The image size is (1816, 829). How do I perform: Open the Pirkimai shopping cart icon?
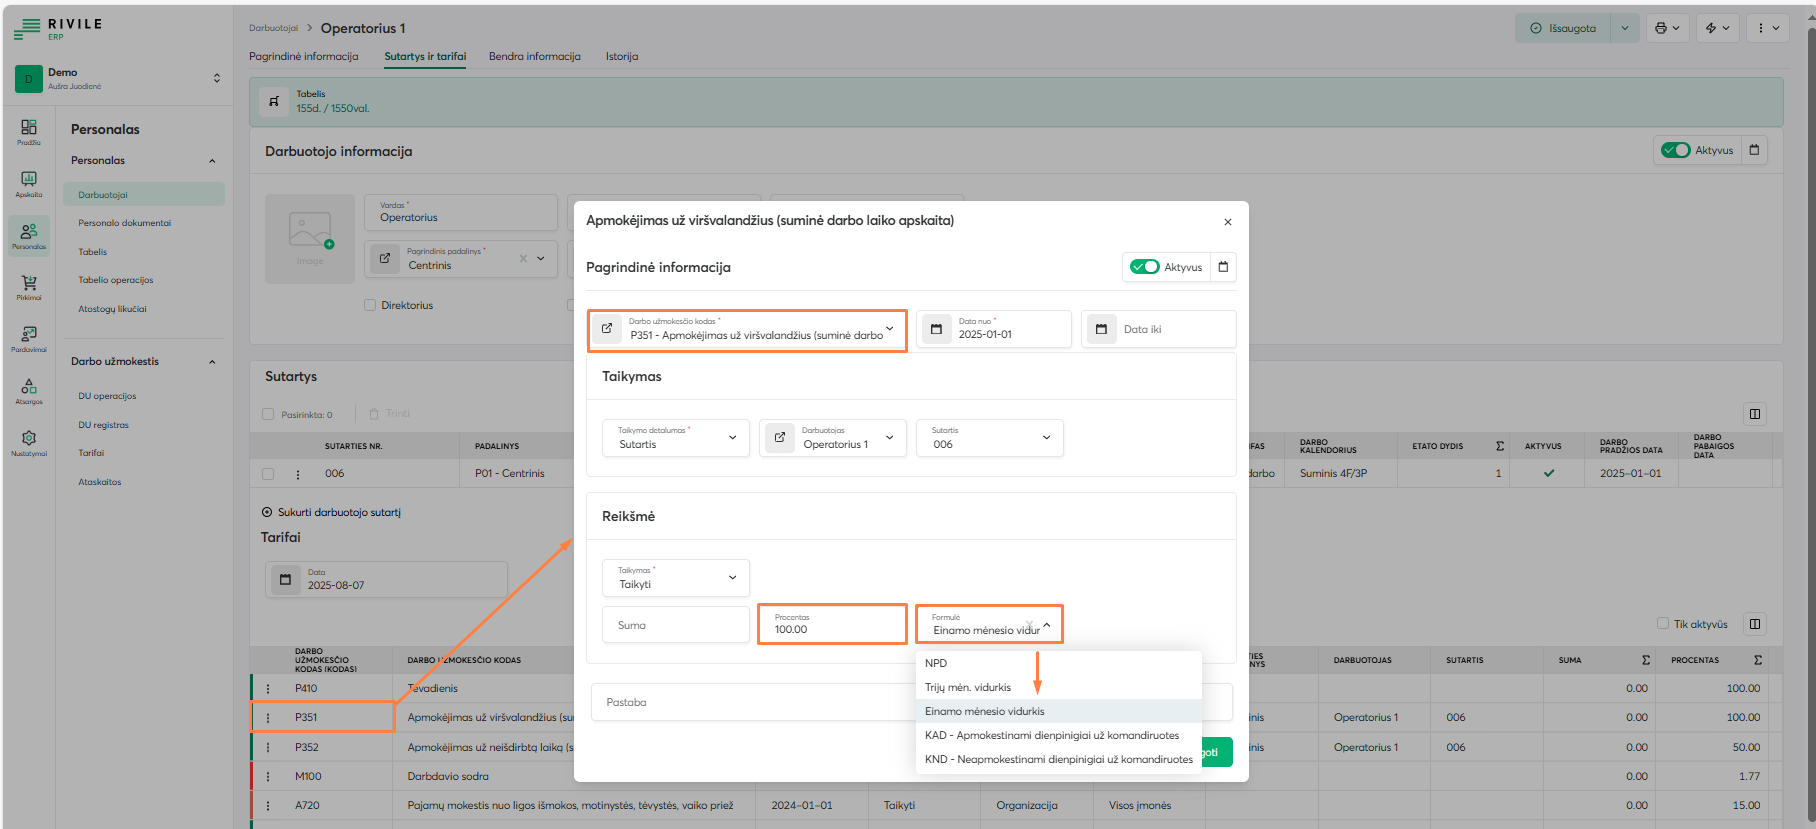[29, 286]
